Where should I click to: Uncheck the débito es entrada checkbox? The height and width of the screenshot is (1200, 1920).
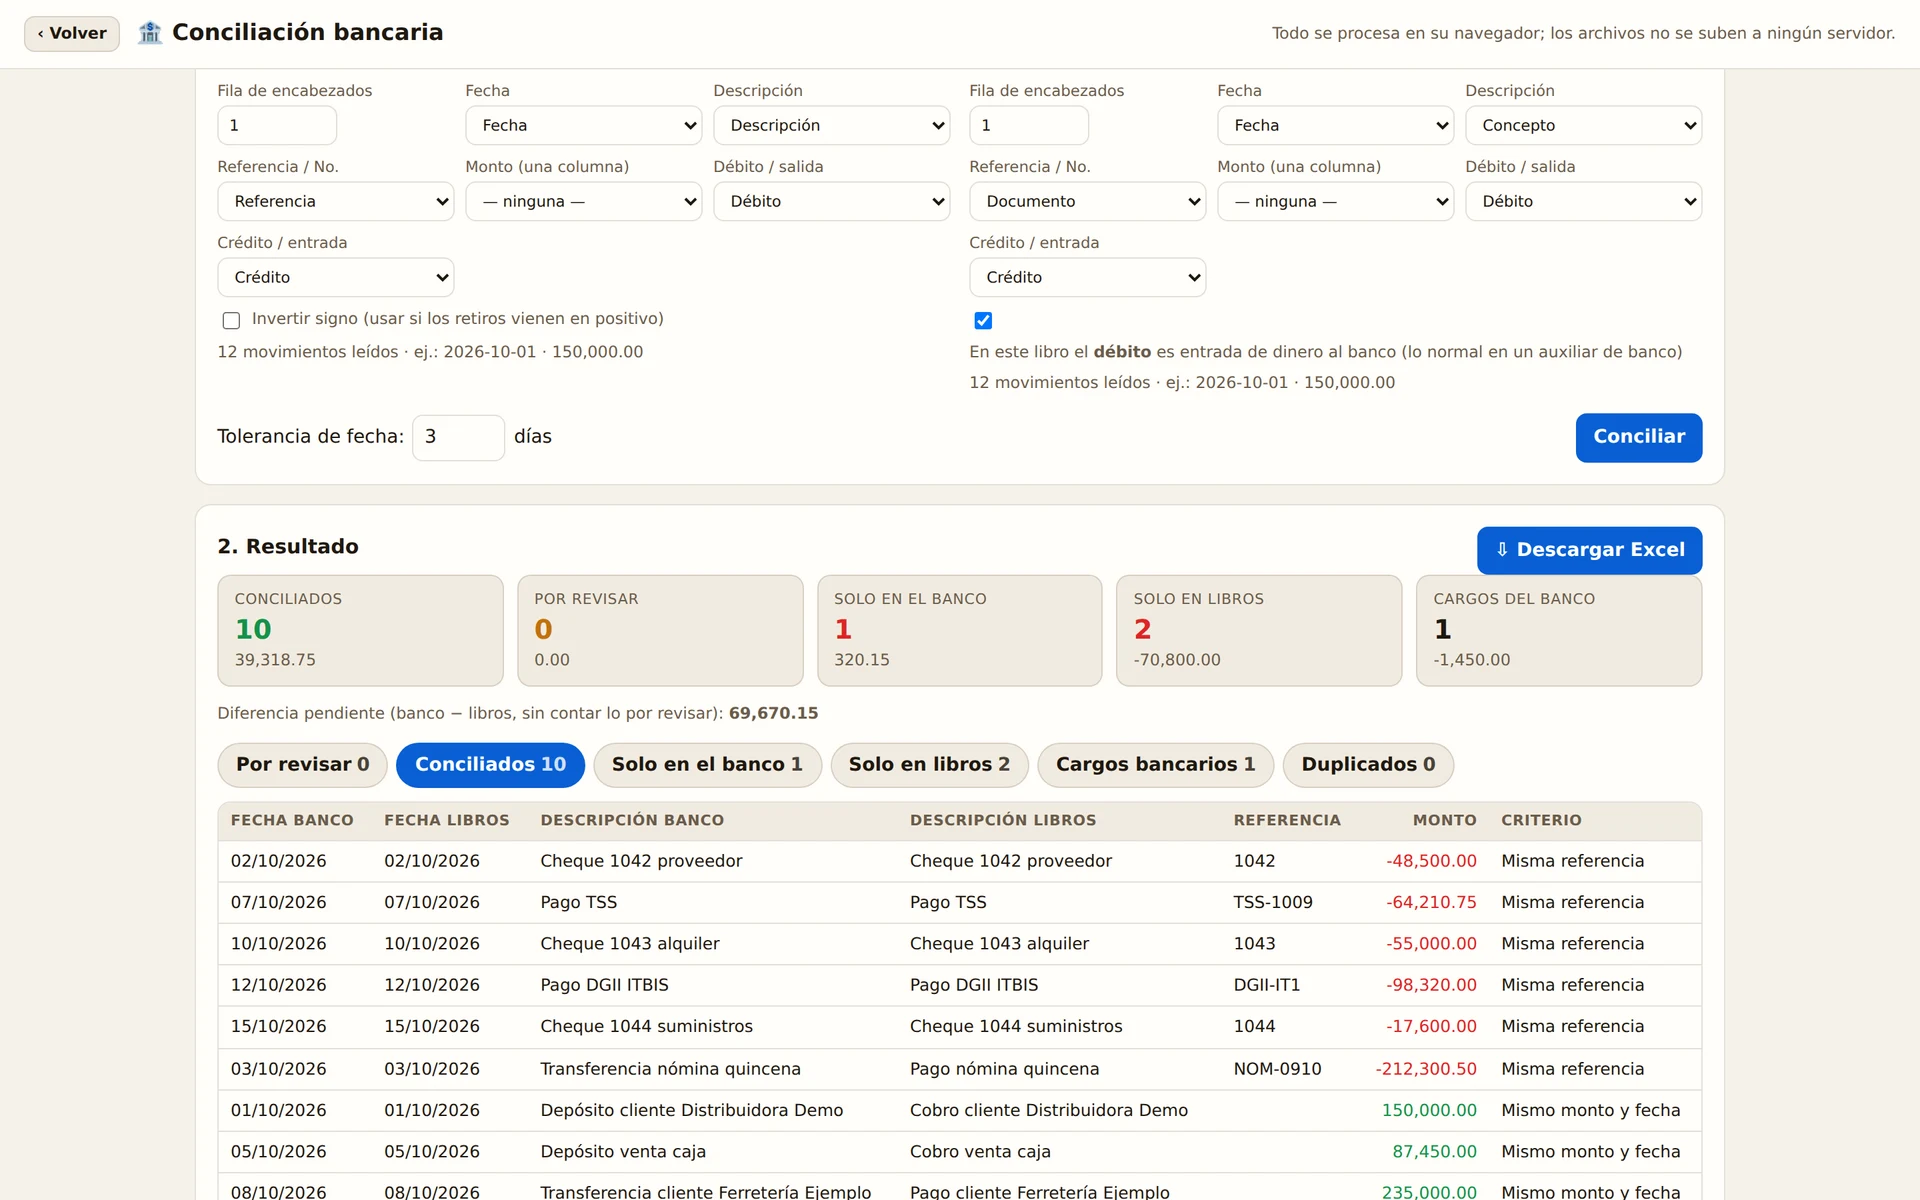coord(983,320)
